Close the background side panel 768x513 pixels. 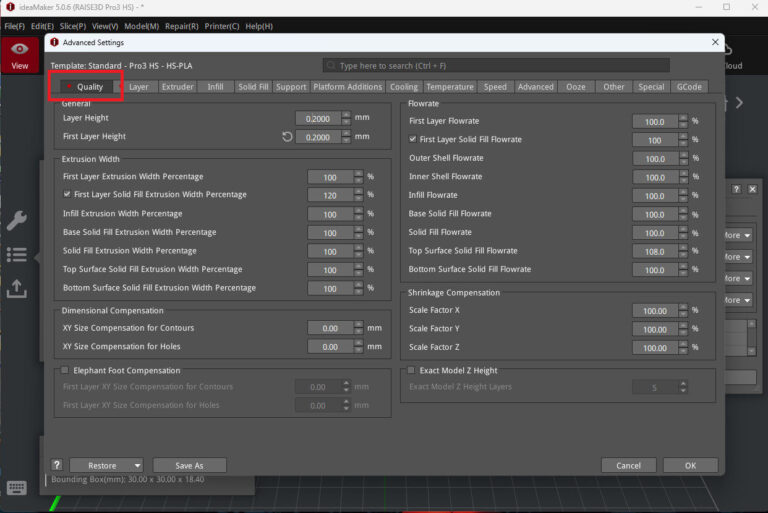click(x=753, y=189)
